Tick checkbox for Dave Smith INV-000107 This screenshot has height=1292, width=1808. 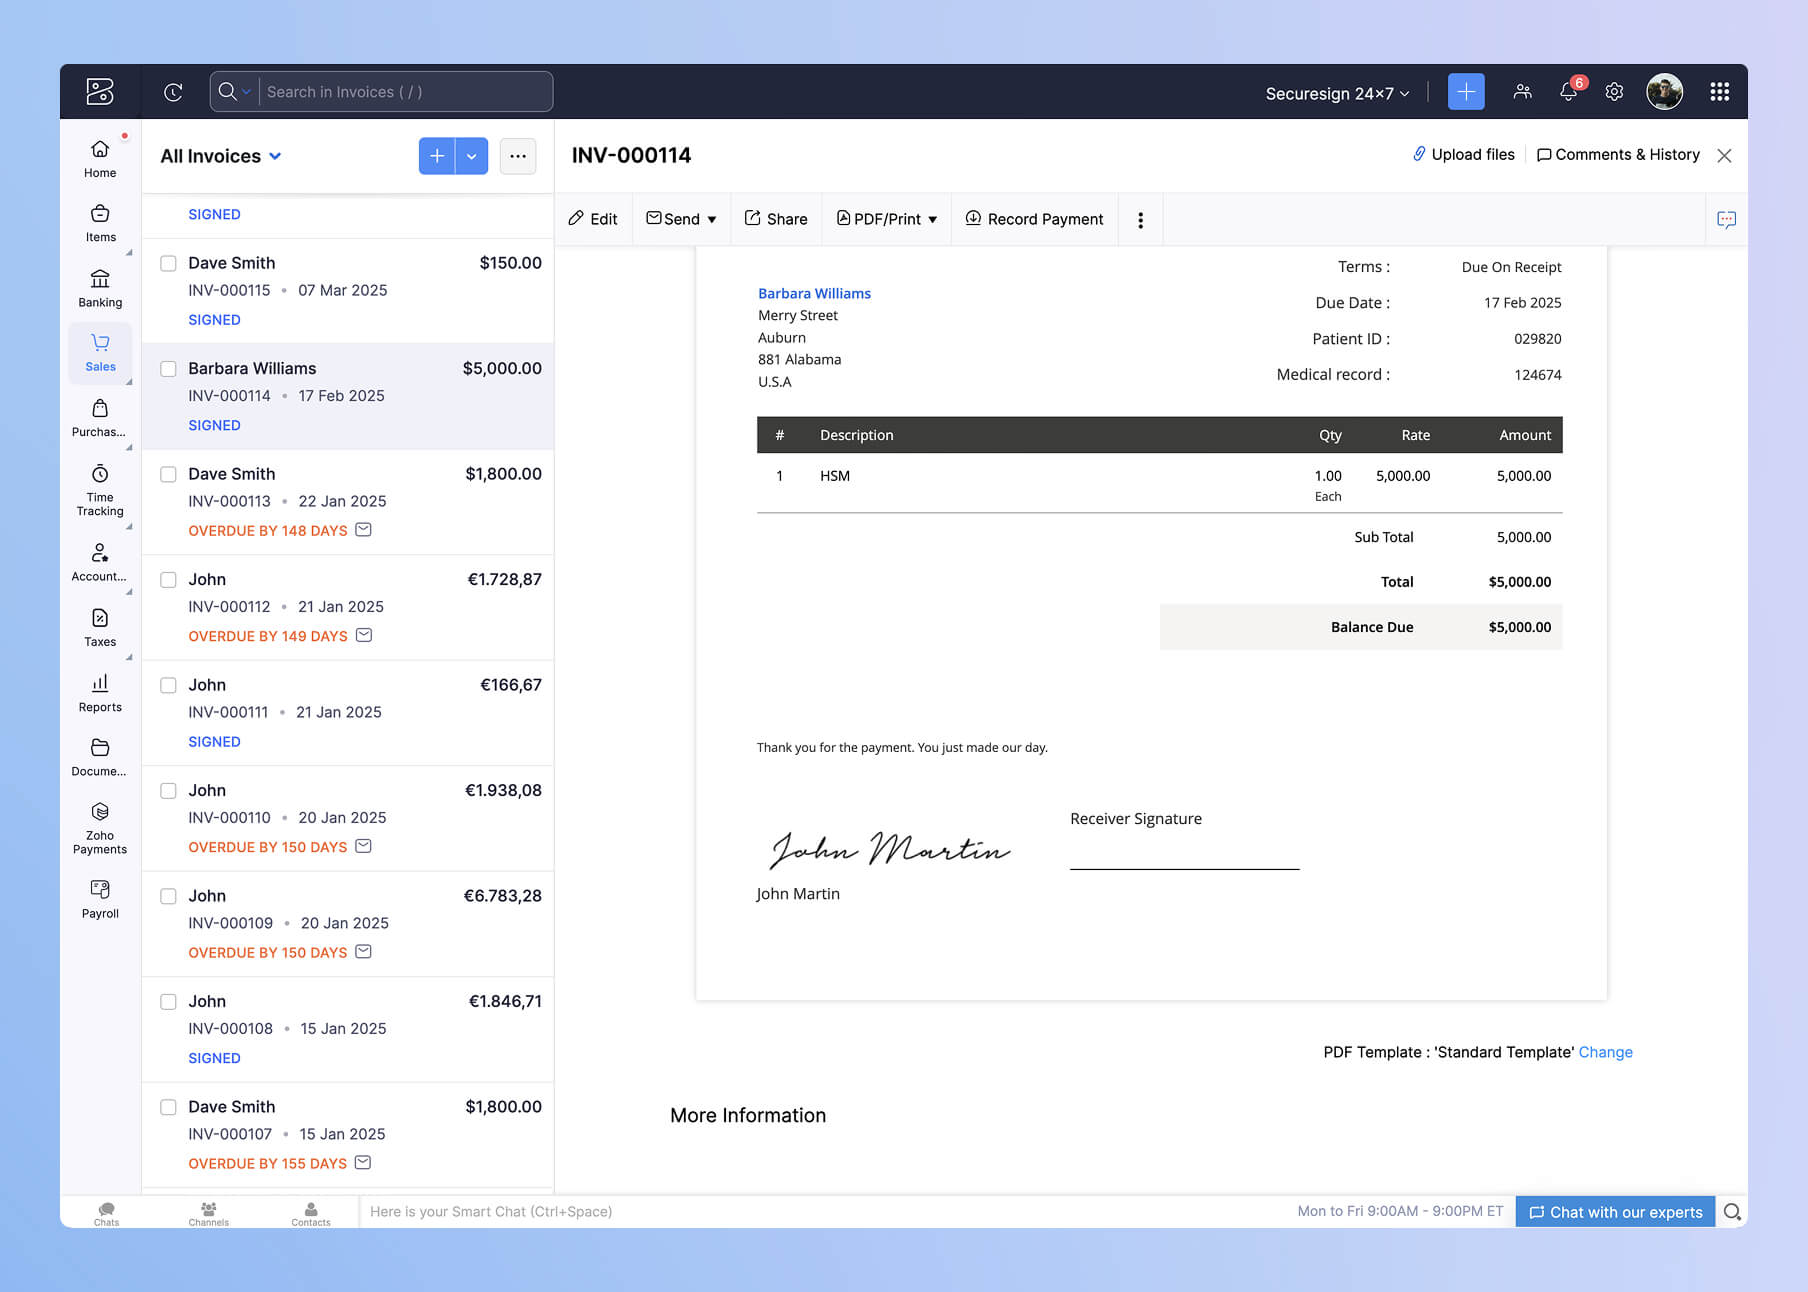point(169,1107)
